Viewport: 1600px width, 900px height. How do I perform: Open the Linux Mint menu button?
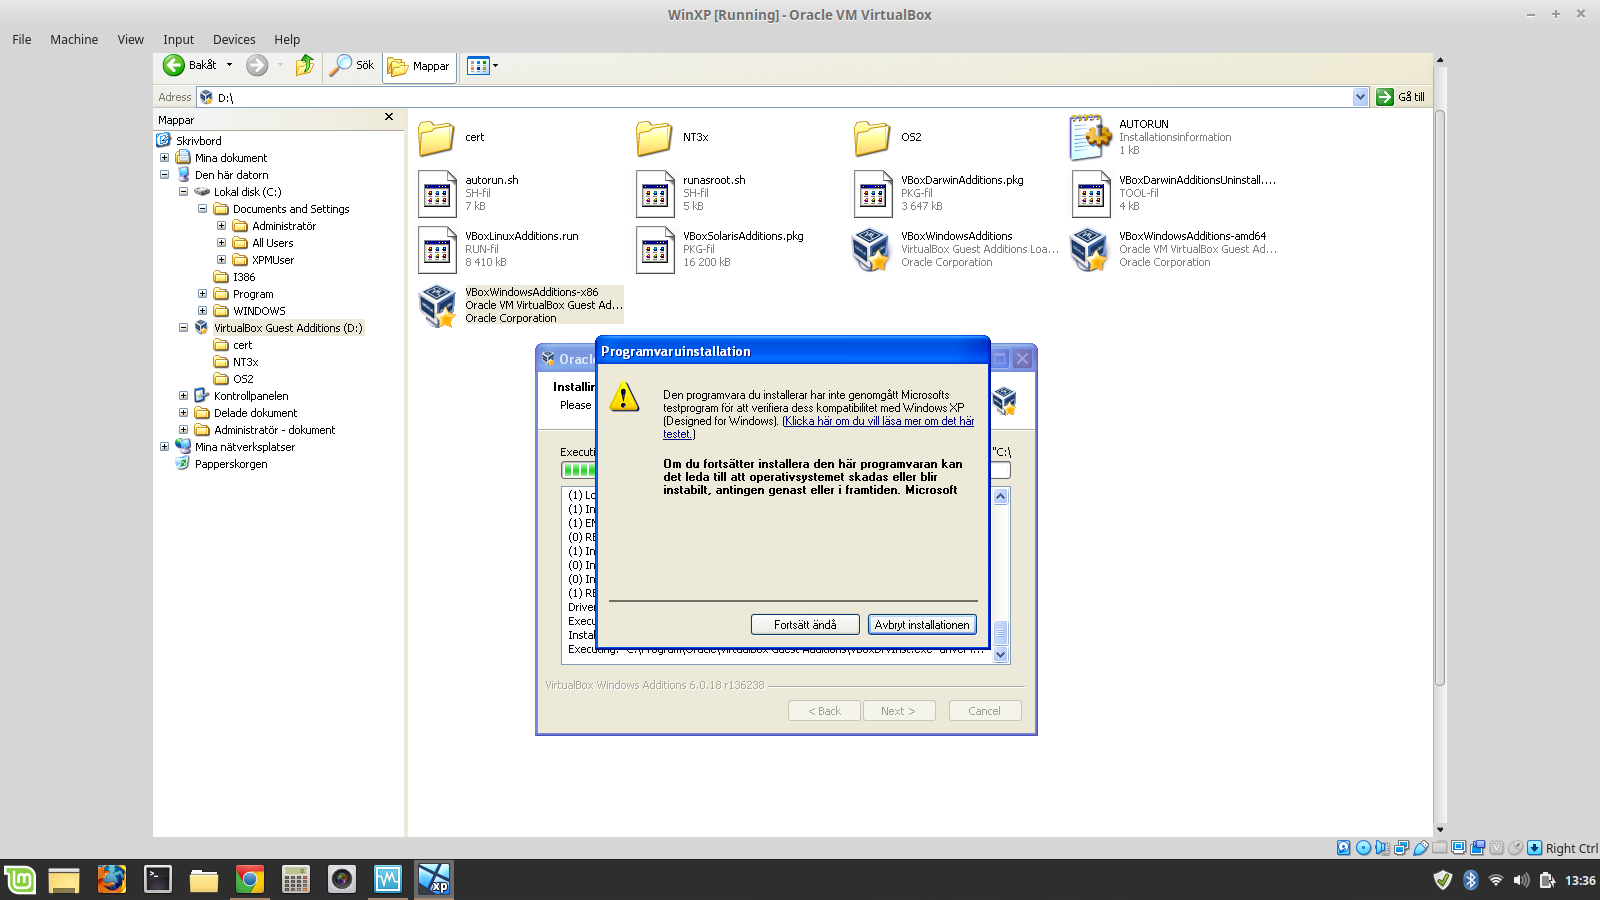point(20,880)
